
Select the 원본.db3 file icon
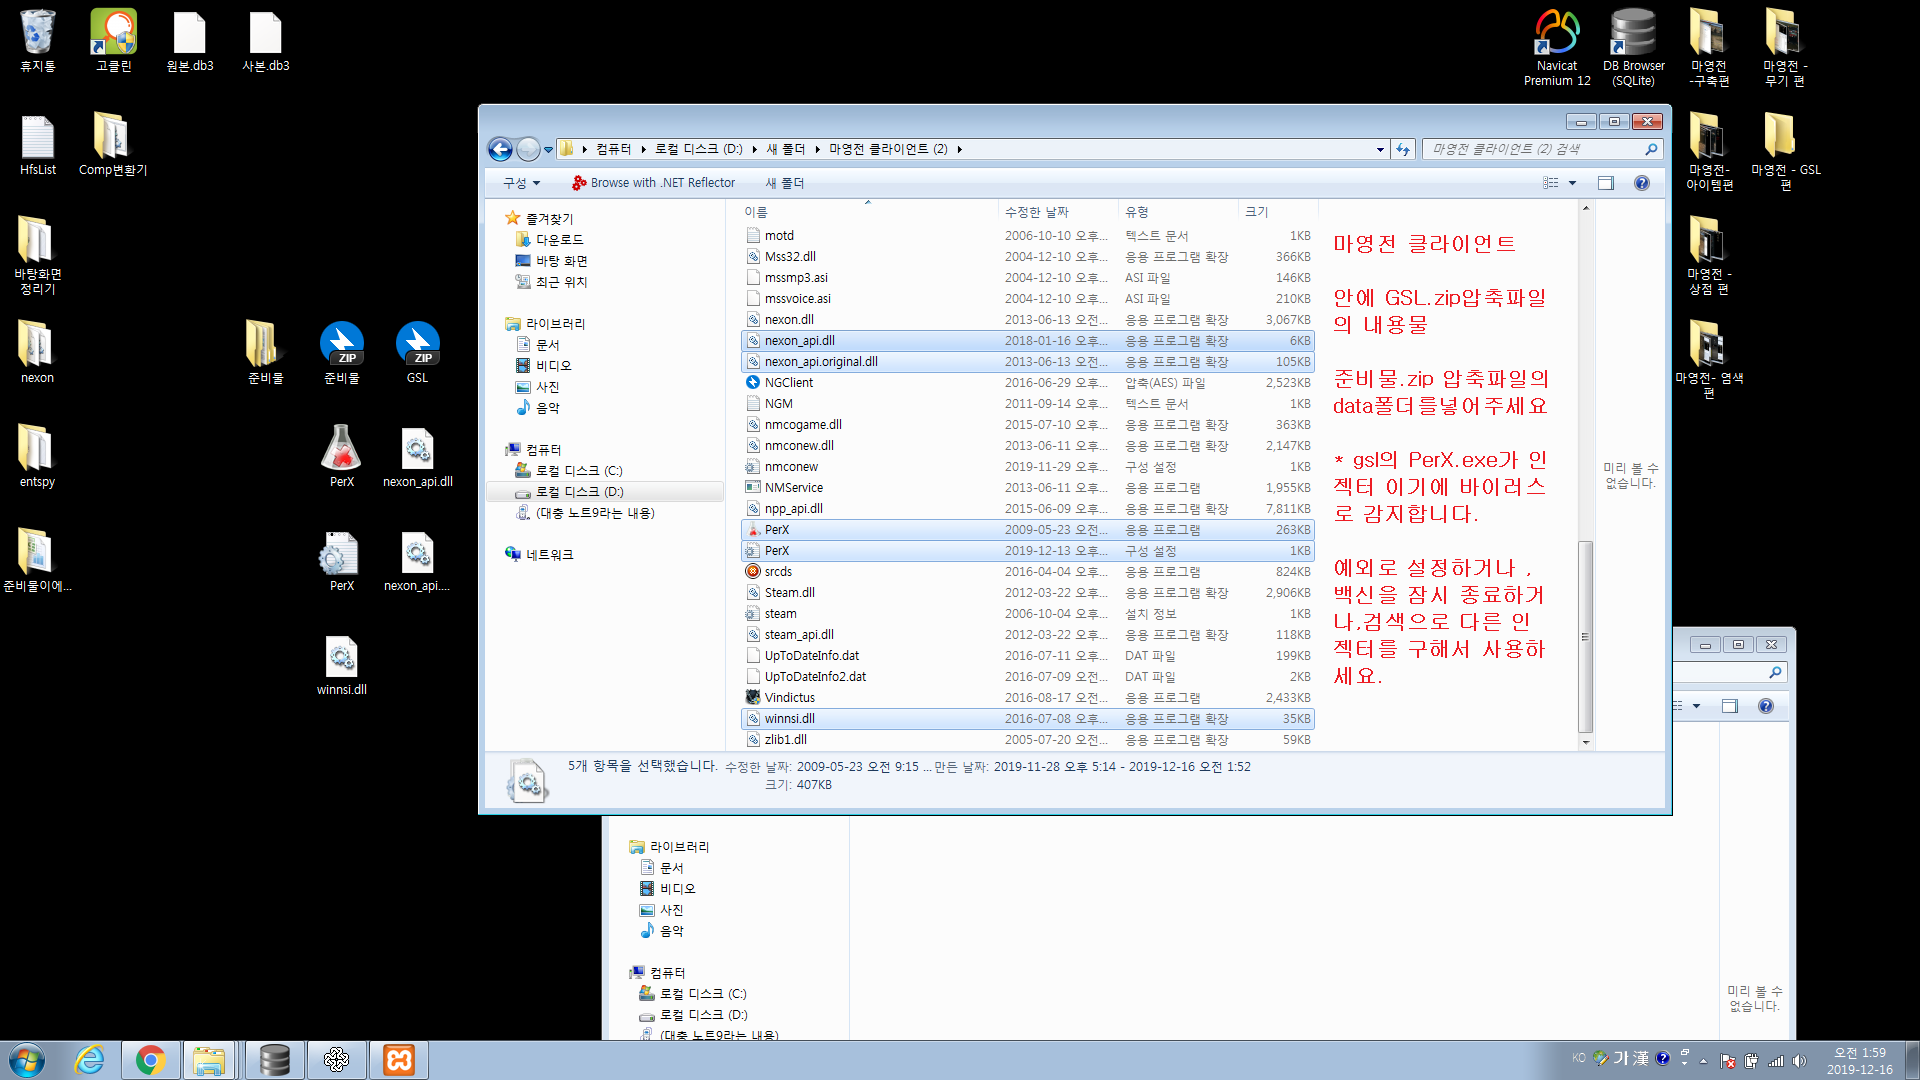[x=189, y=41]
